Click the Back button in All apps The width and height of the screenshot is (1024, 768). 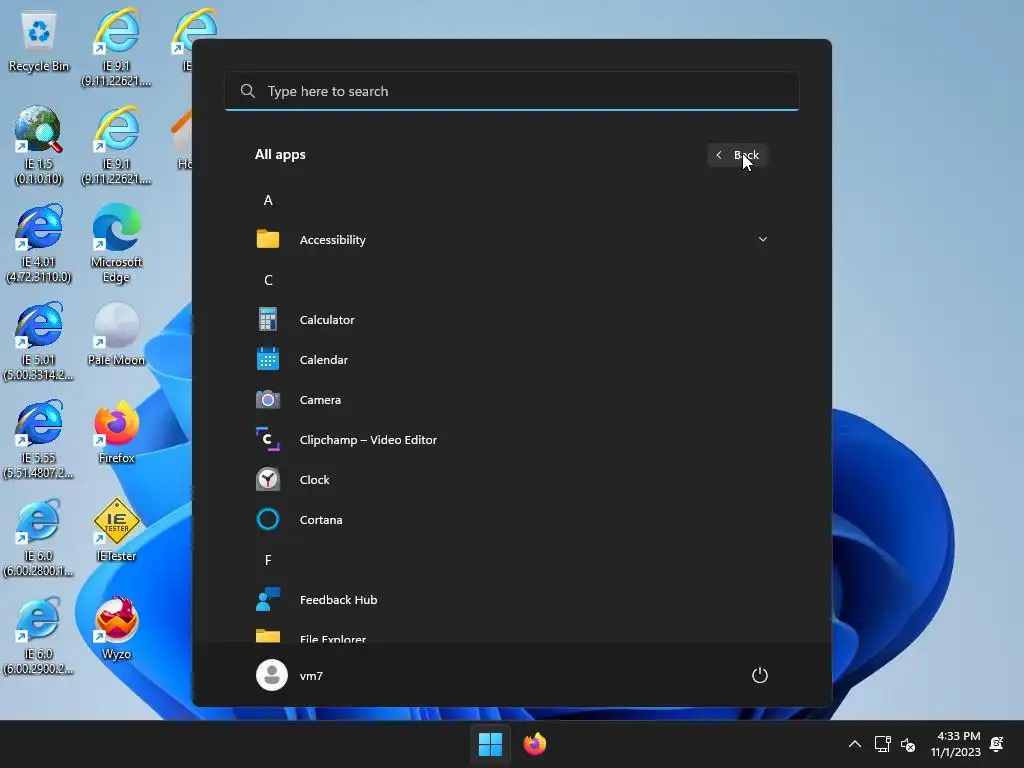pos(737,155)
